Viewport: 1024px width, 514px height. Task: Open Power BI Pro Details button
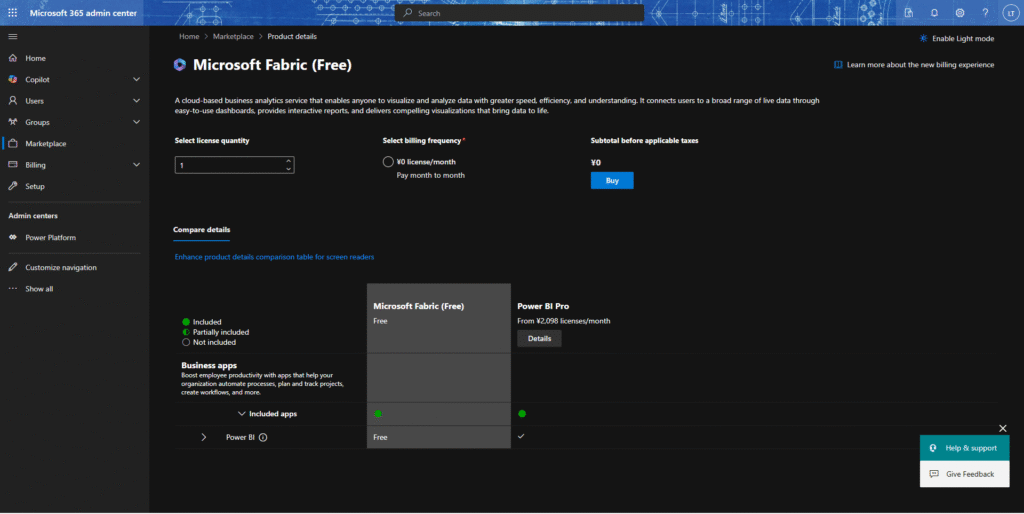coord(539,339)
